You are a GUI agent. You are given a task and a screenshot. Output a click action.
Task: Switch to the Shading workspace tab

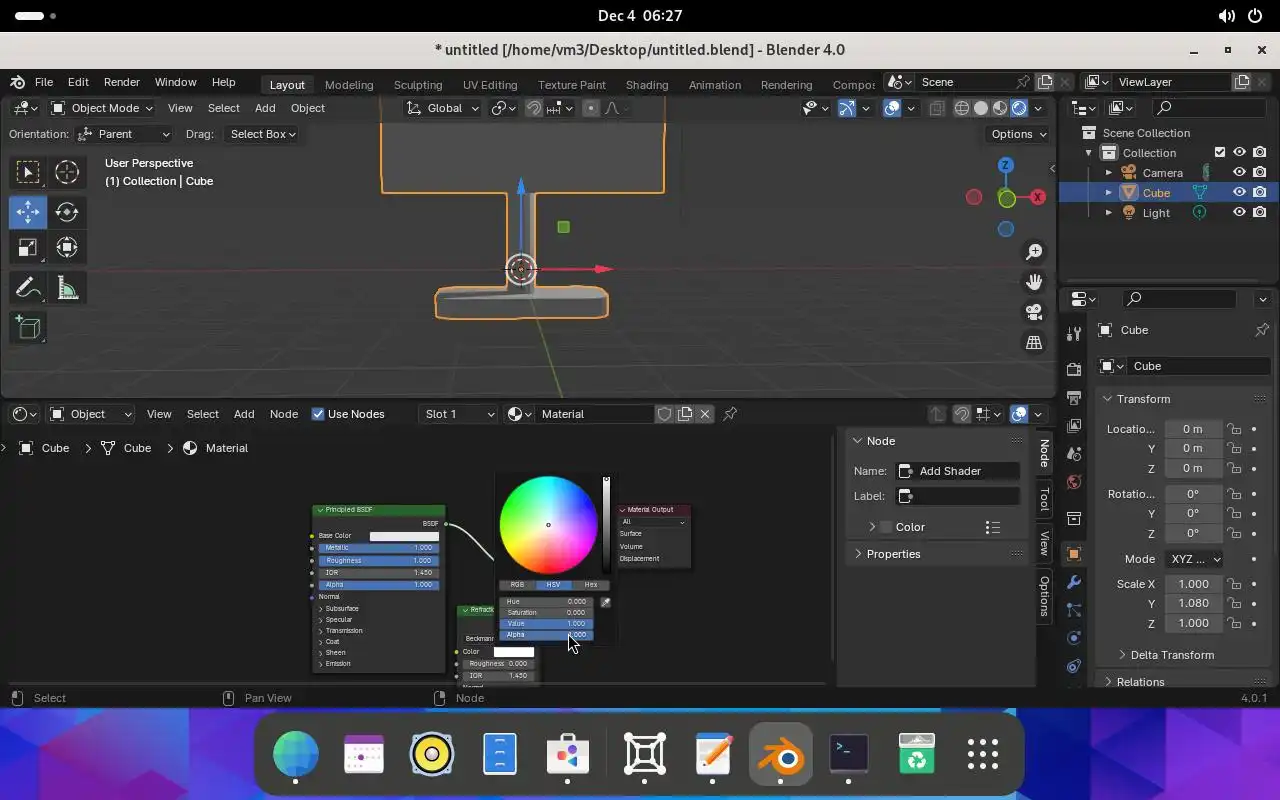click(647, 85)
